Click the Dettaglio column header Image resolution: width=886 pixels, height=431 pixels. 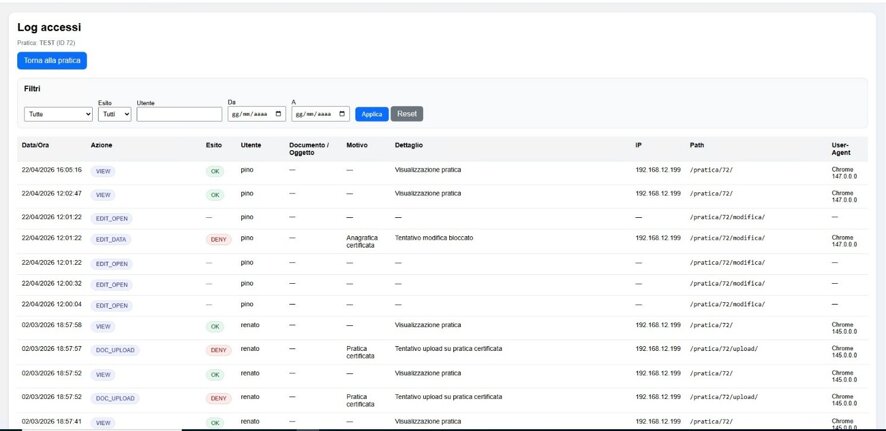(409, 145)
